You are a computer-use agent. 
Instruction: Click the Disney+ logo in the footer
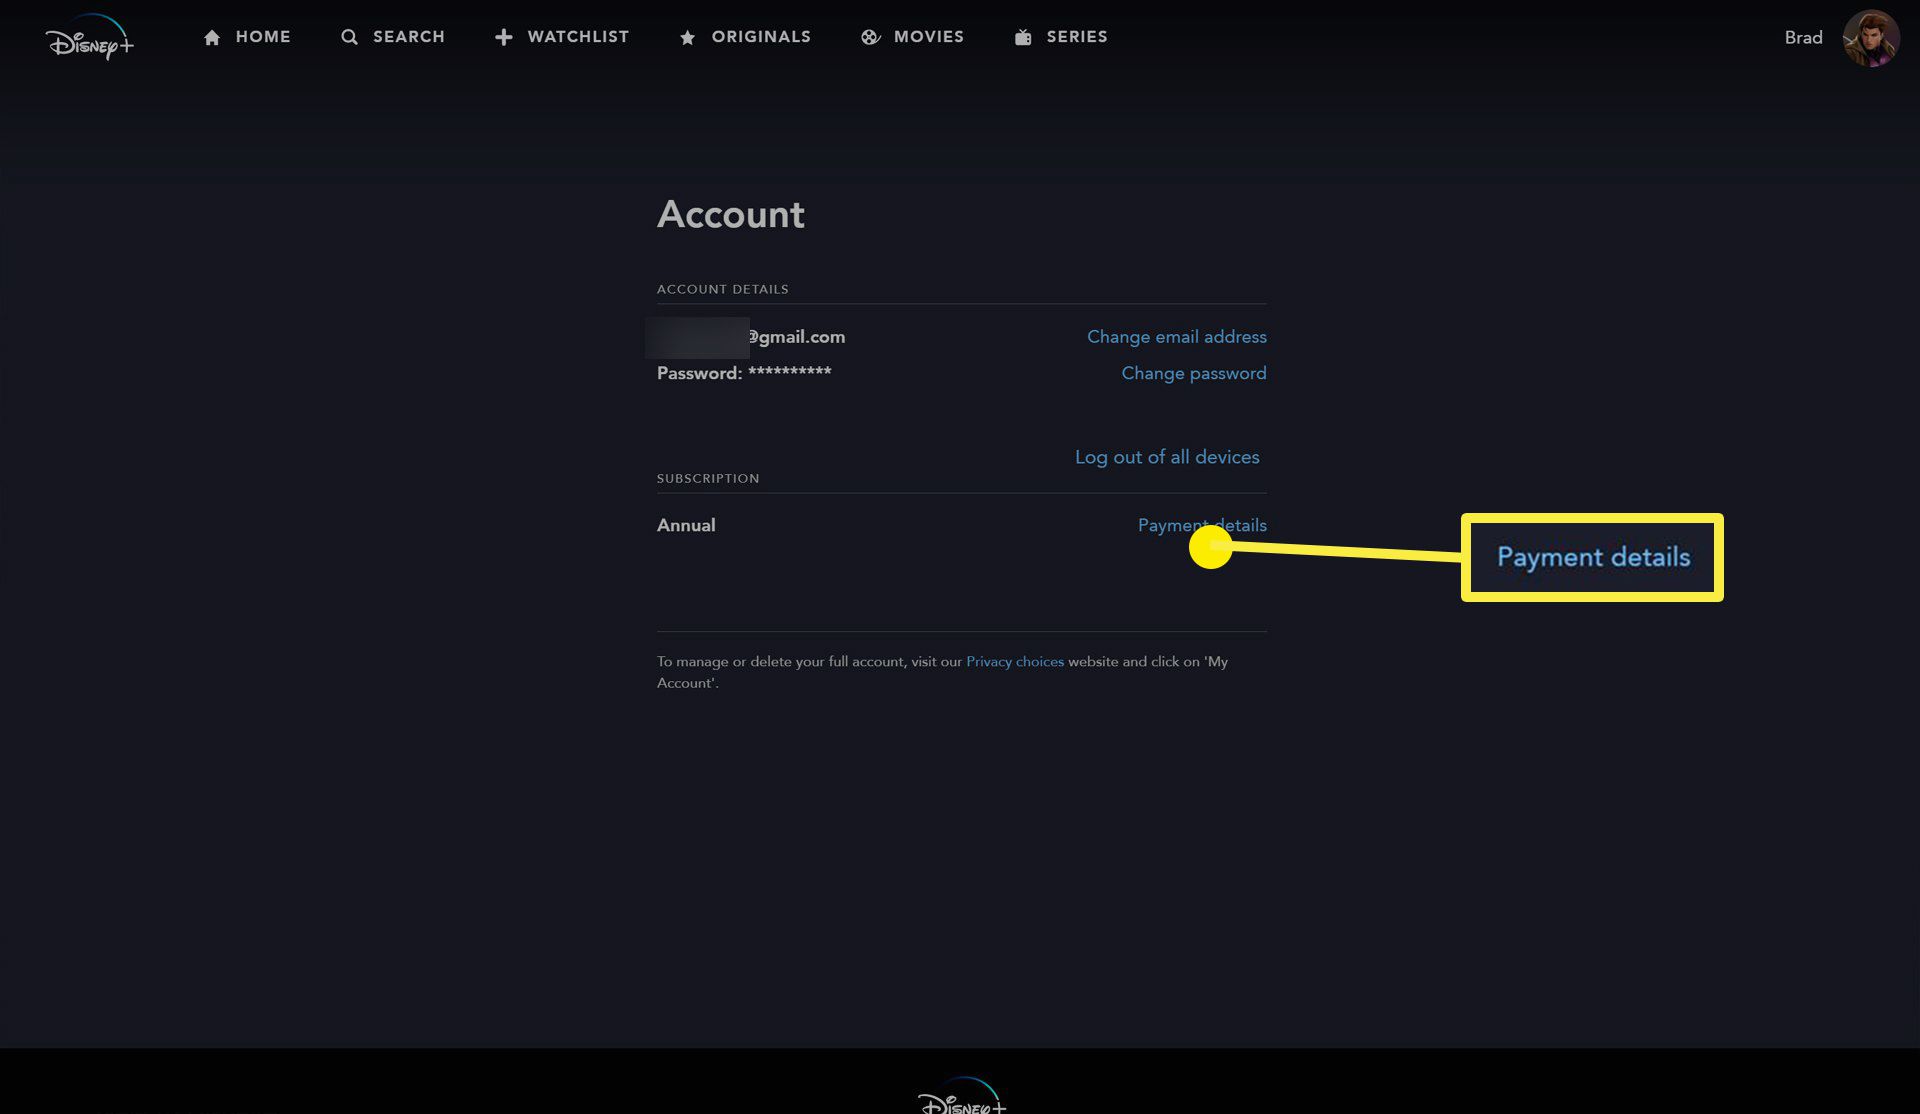[961, 1096]
